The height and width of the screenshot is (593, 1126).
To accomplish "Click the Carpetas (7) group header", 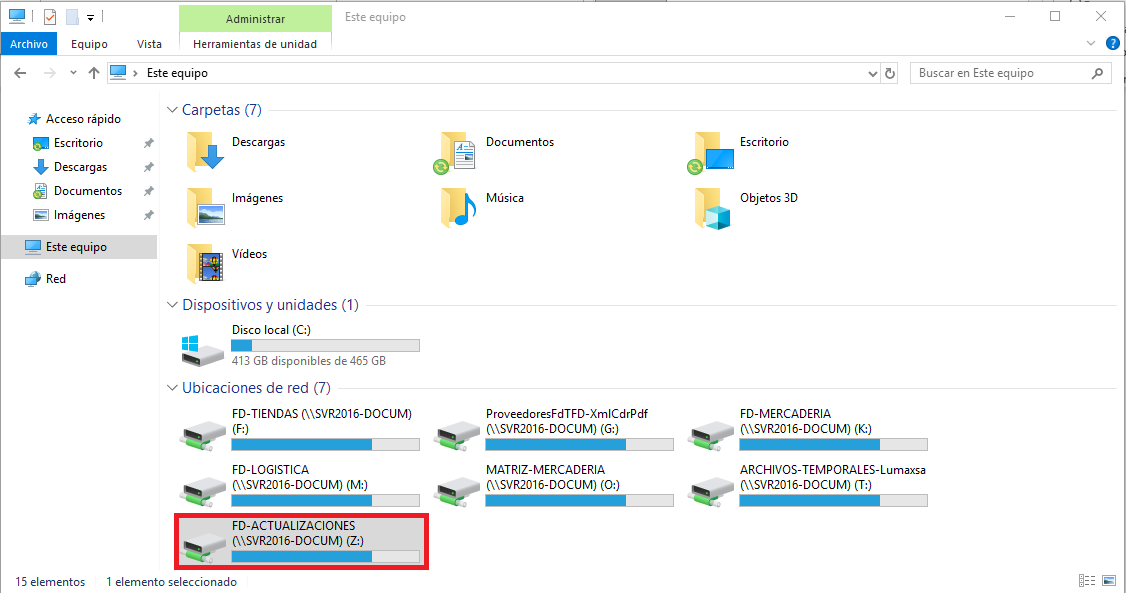I will point(221,110).
